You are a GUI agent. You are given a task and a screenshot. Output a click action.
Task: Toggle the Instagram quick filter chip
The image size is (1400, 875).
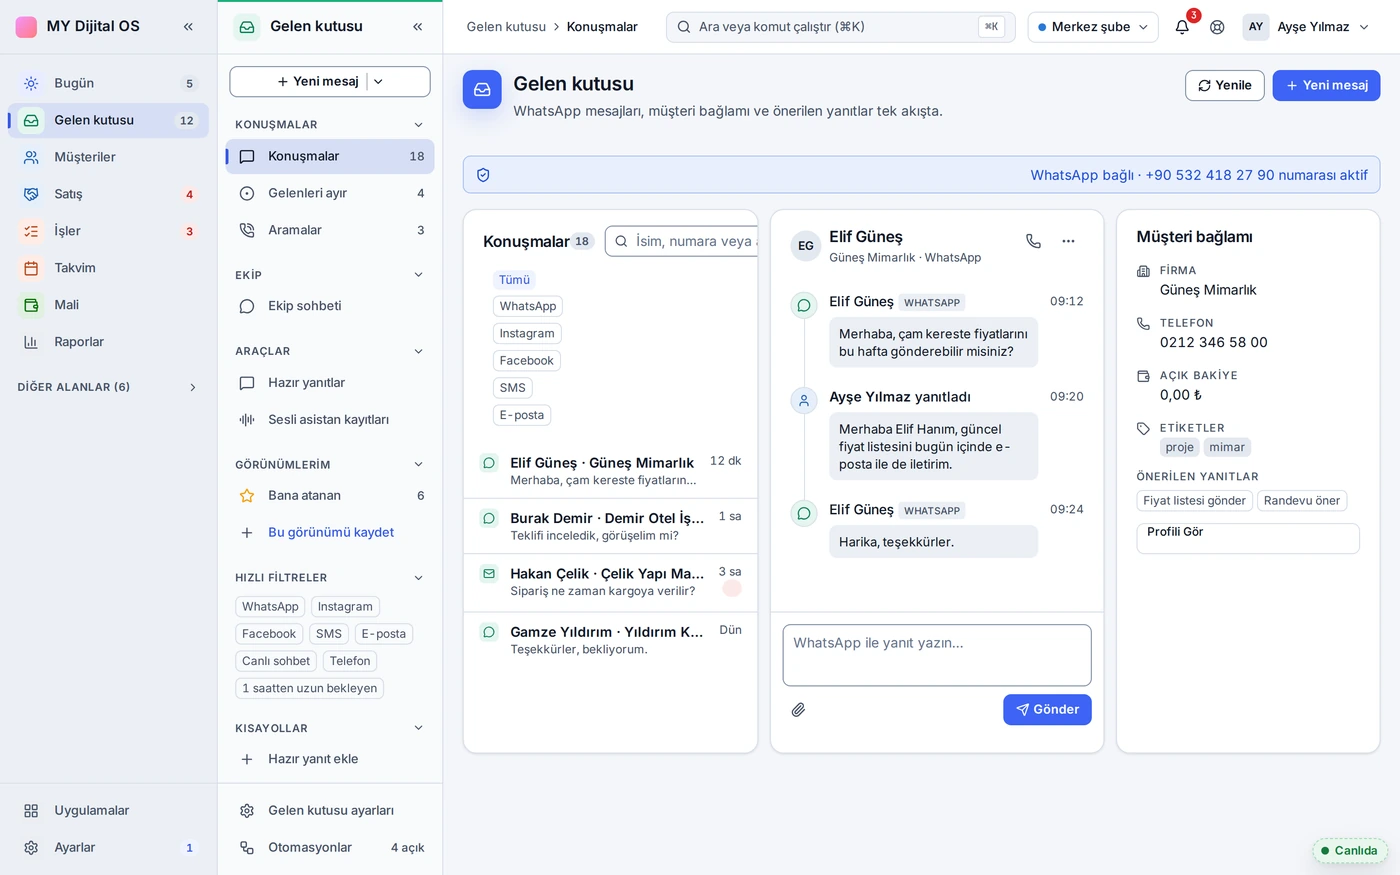[x=345, y=607]
